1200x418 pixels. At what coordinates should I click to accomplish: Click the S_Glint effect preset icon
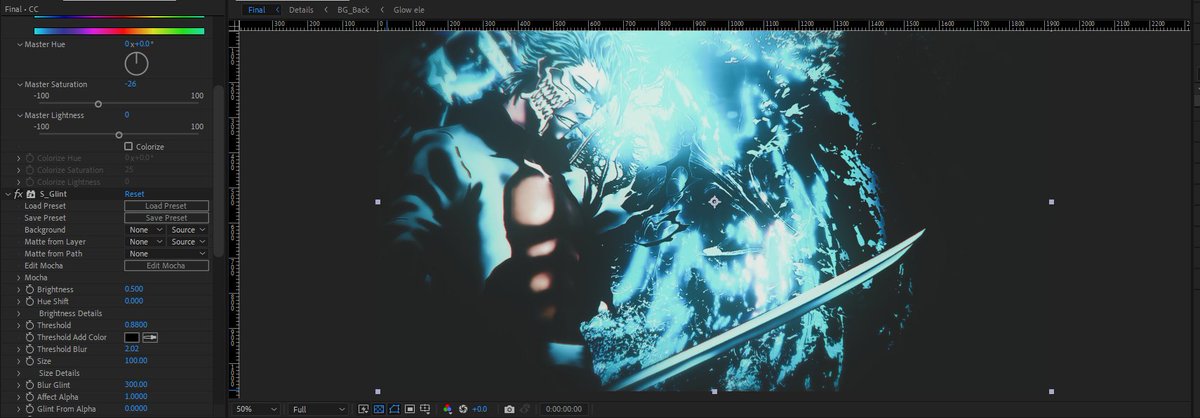(x=31, y=193)
